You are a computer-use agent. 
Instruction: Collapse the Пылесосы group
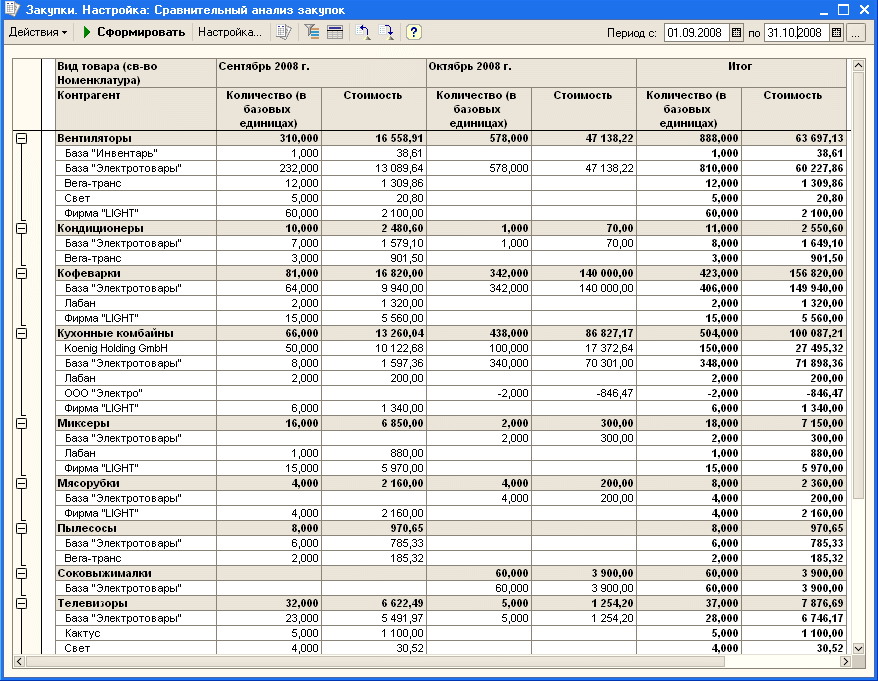(x=21, y=528)
